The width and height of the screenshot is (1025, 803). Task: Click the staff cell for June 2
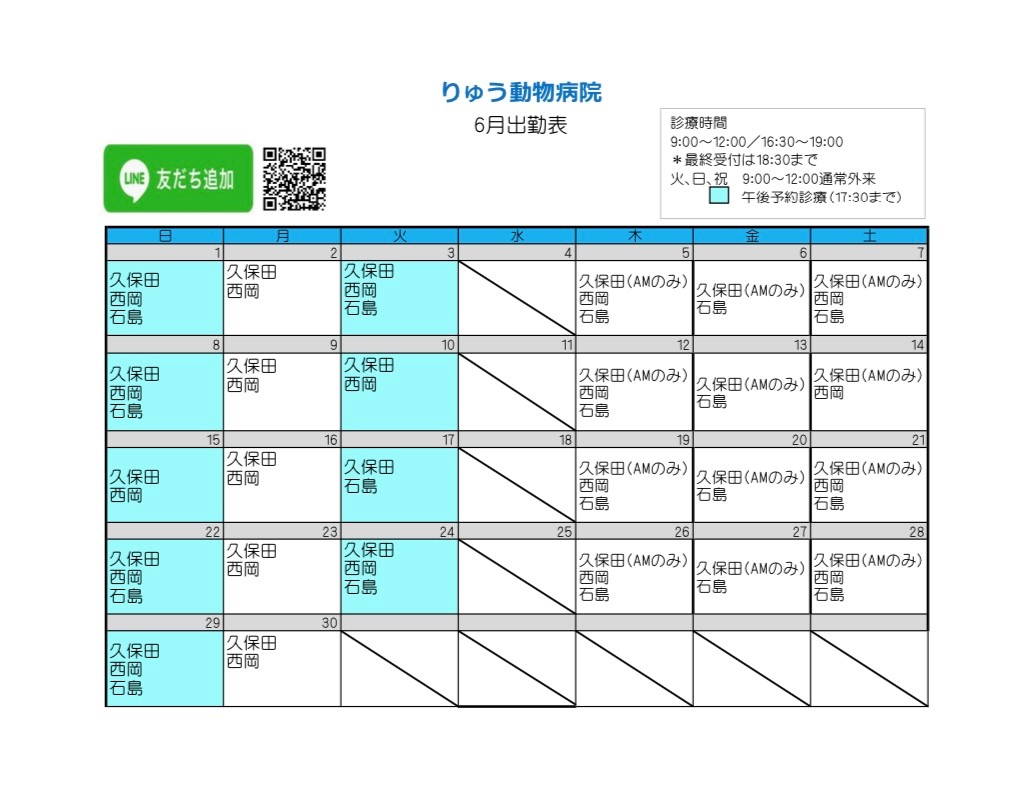[x=282, y=298]
